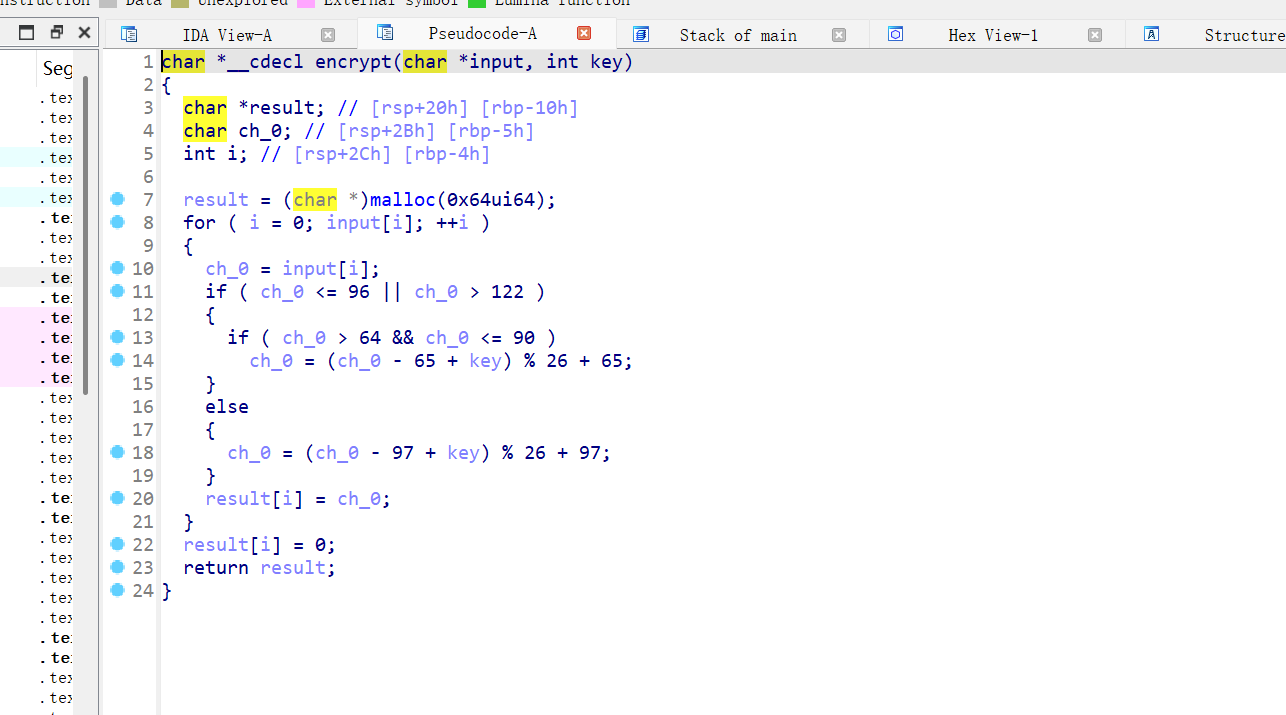Maximize the left segments panel
The image size is (1286, 715).
27,33
